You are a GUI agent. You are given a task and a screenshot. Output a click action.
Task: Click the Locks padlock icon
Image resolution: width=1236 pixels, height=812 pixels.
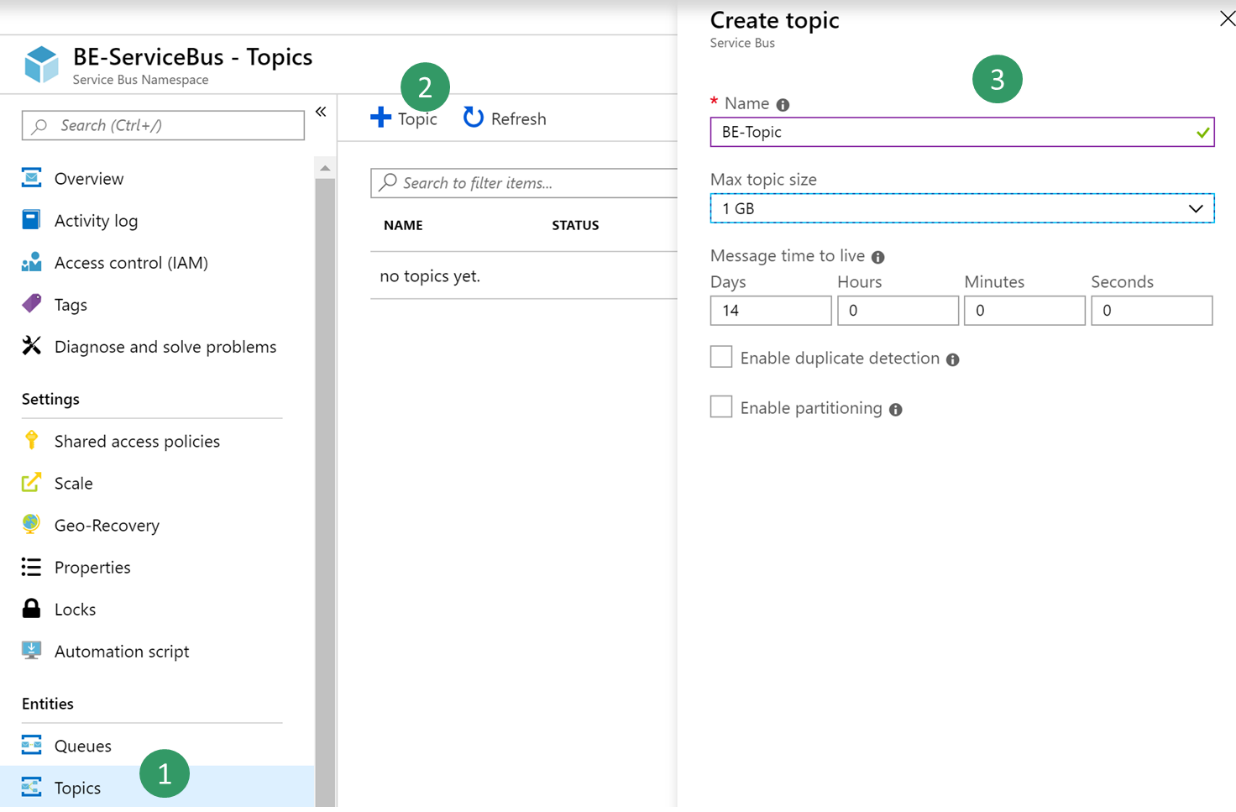32,609
